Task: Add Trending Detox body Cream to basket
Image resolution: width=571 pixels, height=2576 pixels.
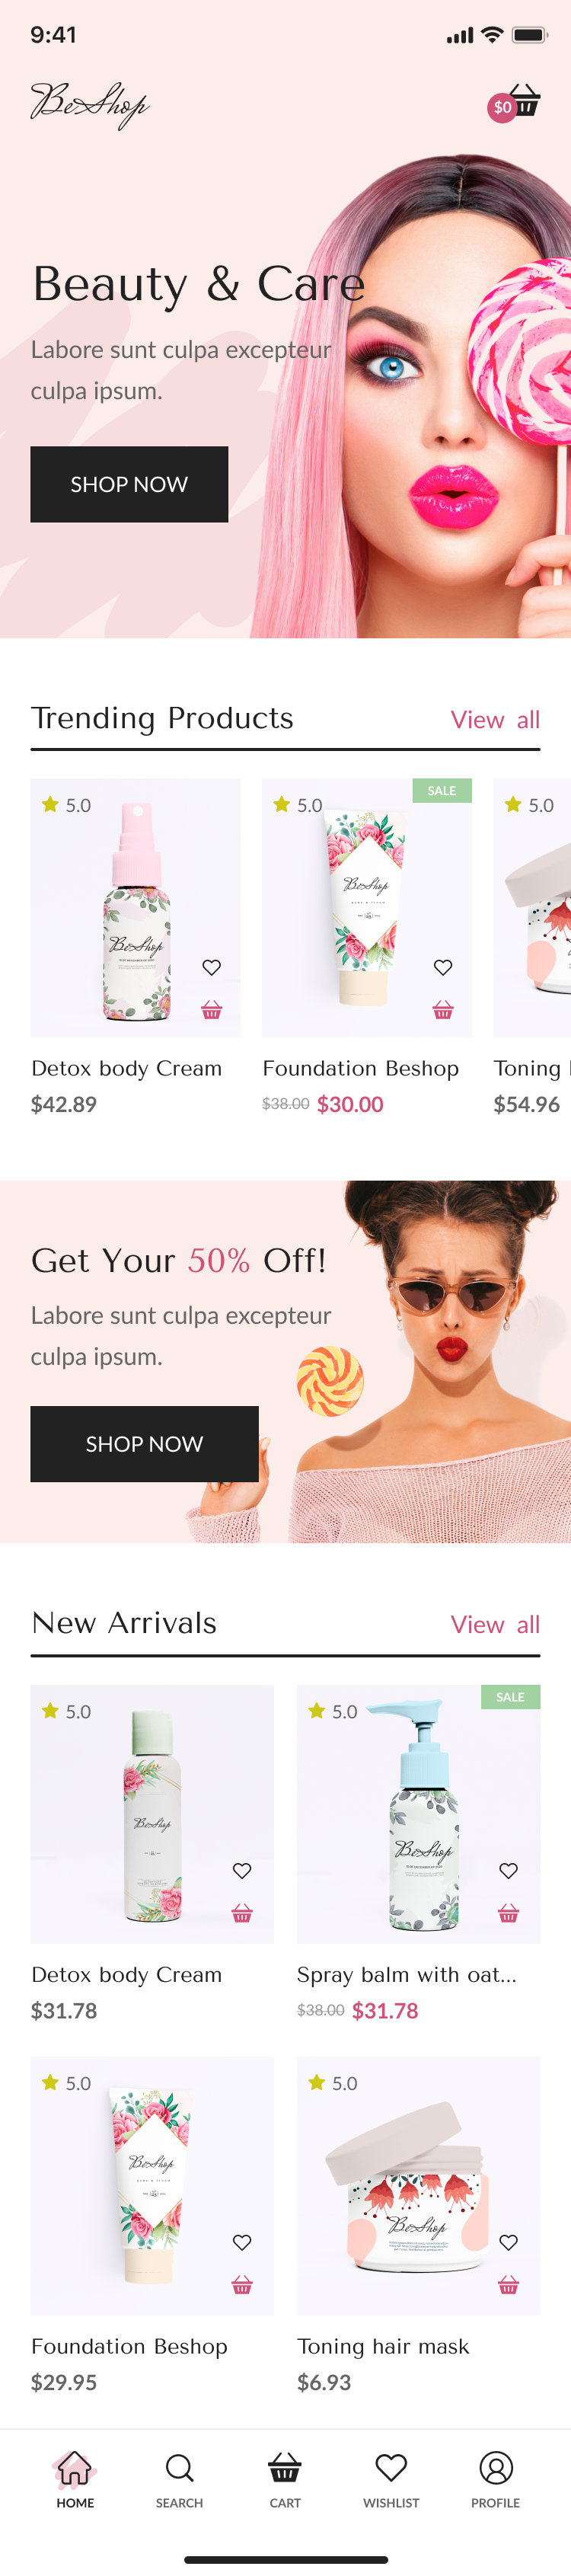Action: click(211, 1010)
